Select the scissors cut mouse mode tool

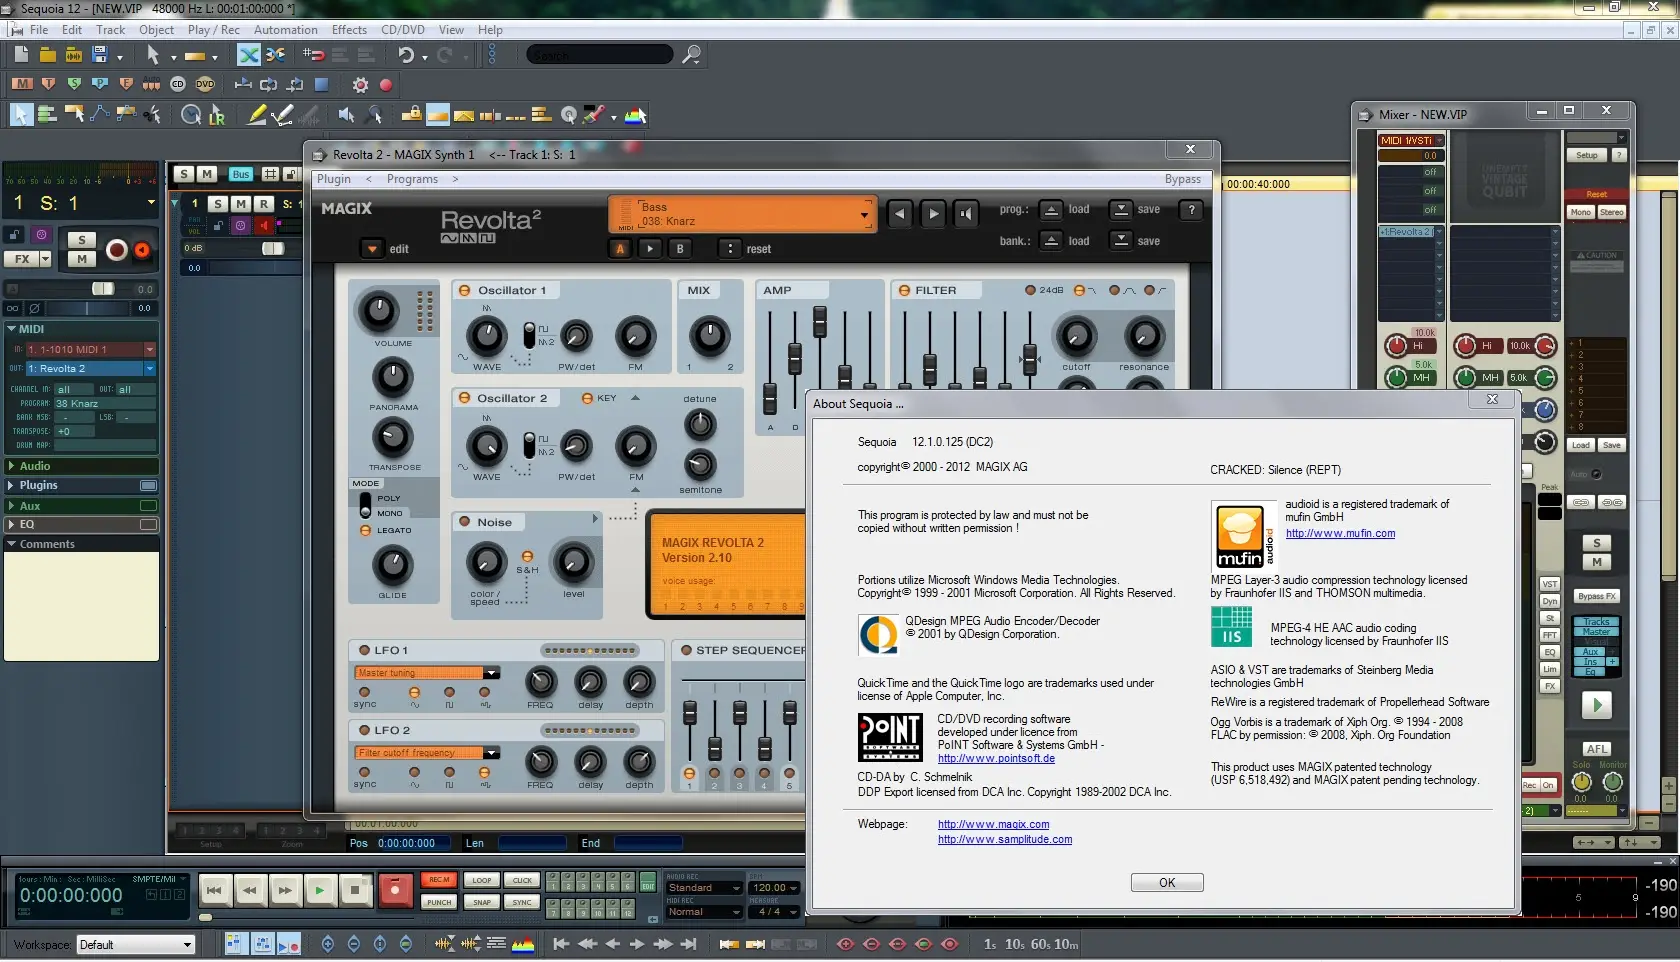click(153, 115)
